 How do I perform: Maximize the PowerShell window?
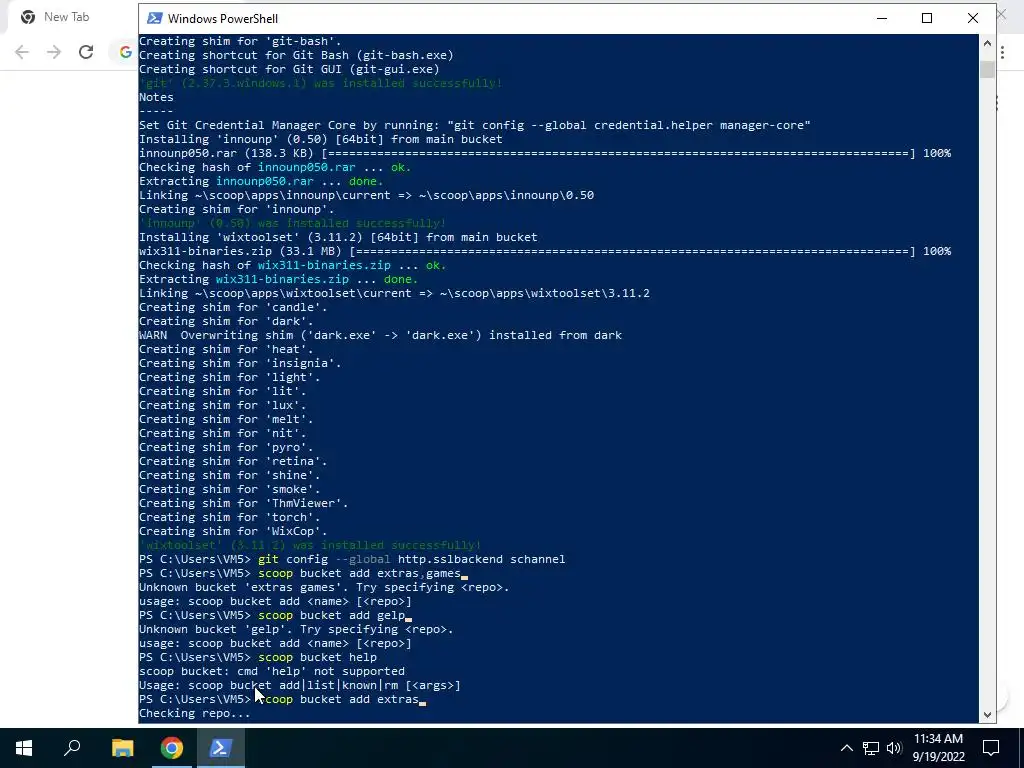pyautogui.click(x=927, y=18)
